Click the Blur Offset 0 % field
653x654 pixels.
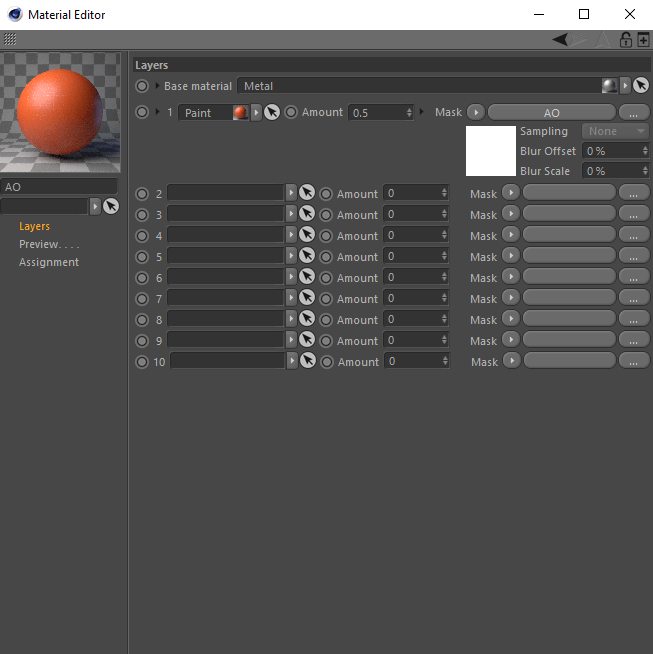(x=615, y=151)
